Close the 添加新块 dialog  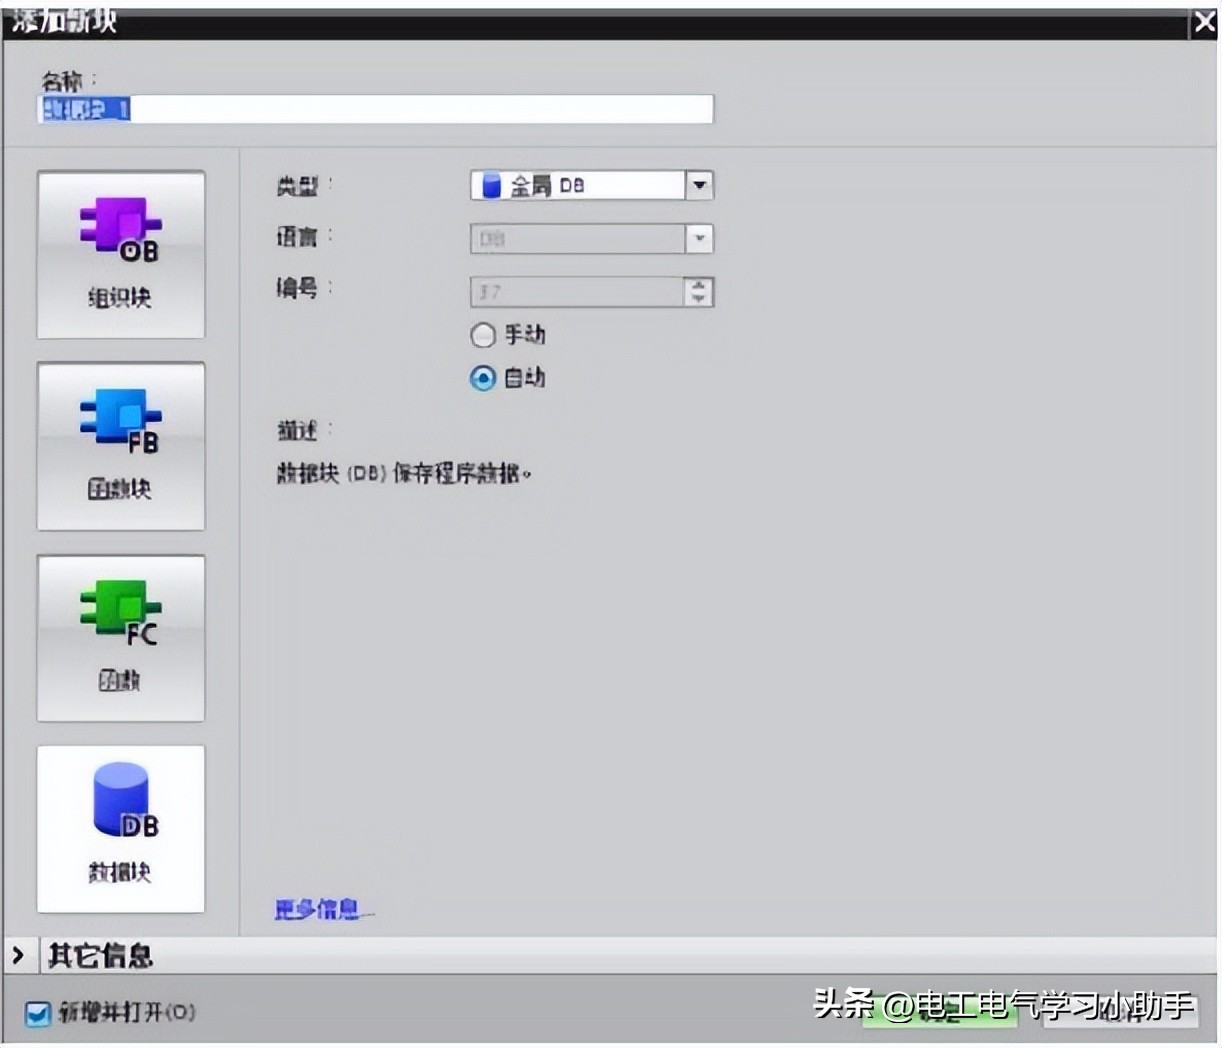coord(1204,21)
